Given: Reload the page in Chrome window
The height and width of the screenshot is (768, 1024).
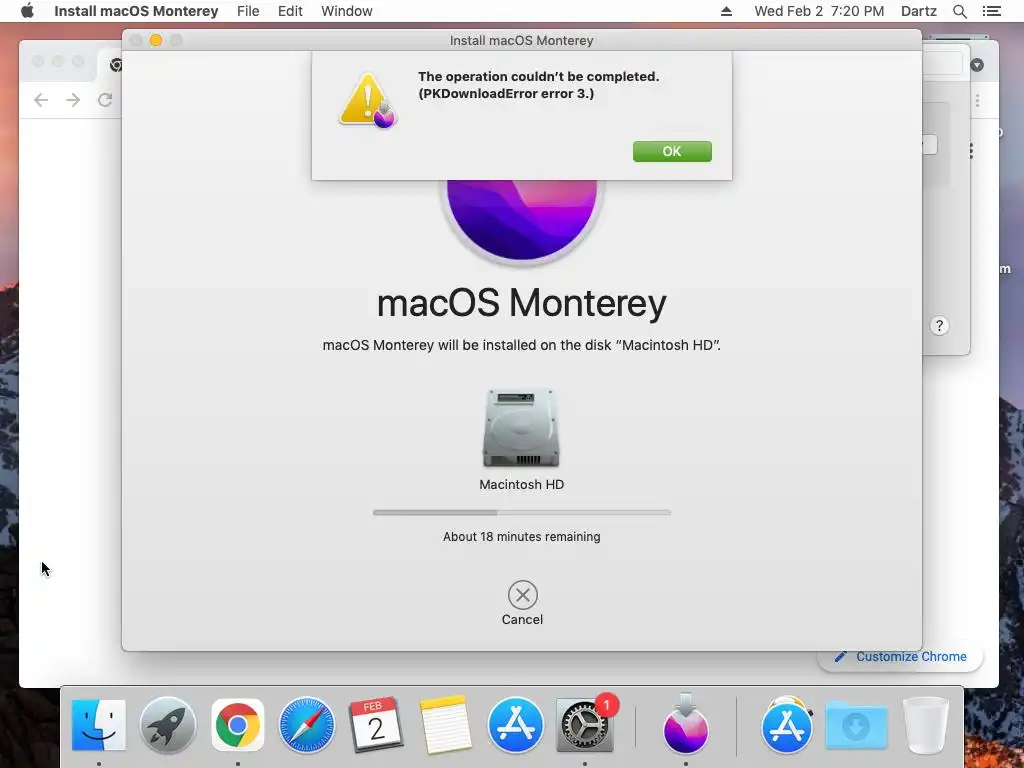Looking at the screenshot, I should (x=104, y=100).
